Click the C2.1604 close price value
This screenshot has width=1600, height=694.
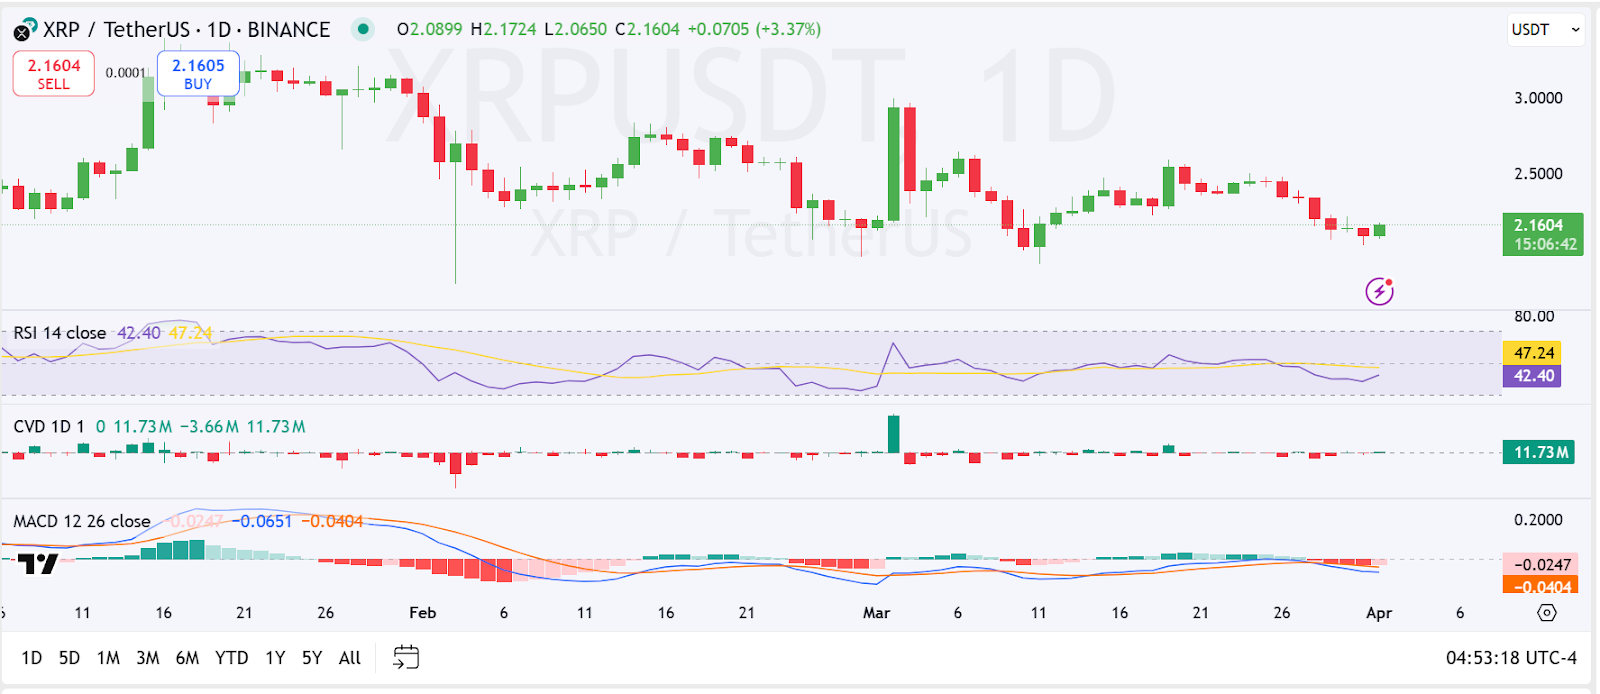click(x=647, y=29)
